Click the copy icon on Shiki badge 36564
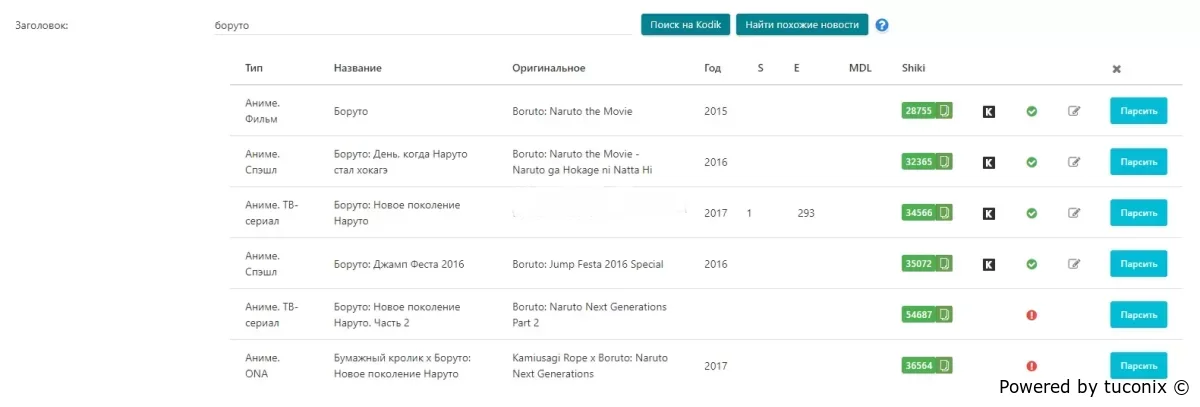Screen dimensions: 1200x407 tap(943, 366)
